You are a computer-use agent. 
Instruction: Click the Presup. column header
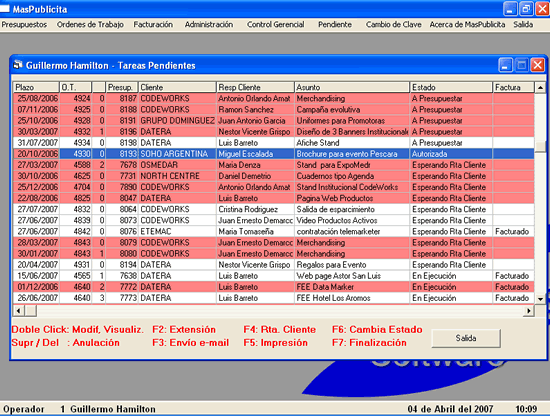(121, 87)
